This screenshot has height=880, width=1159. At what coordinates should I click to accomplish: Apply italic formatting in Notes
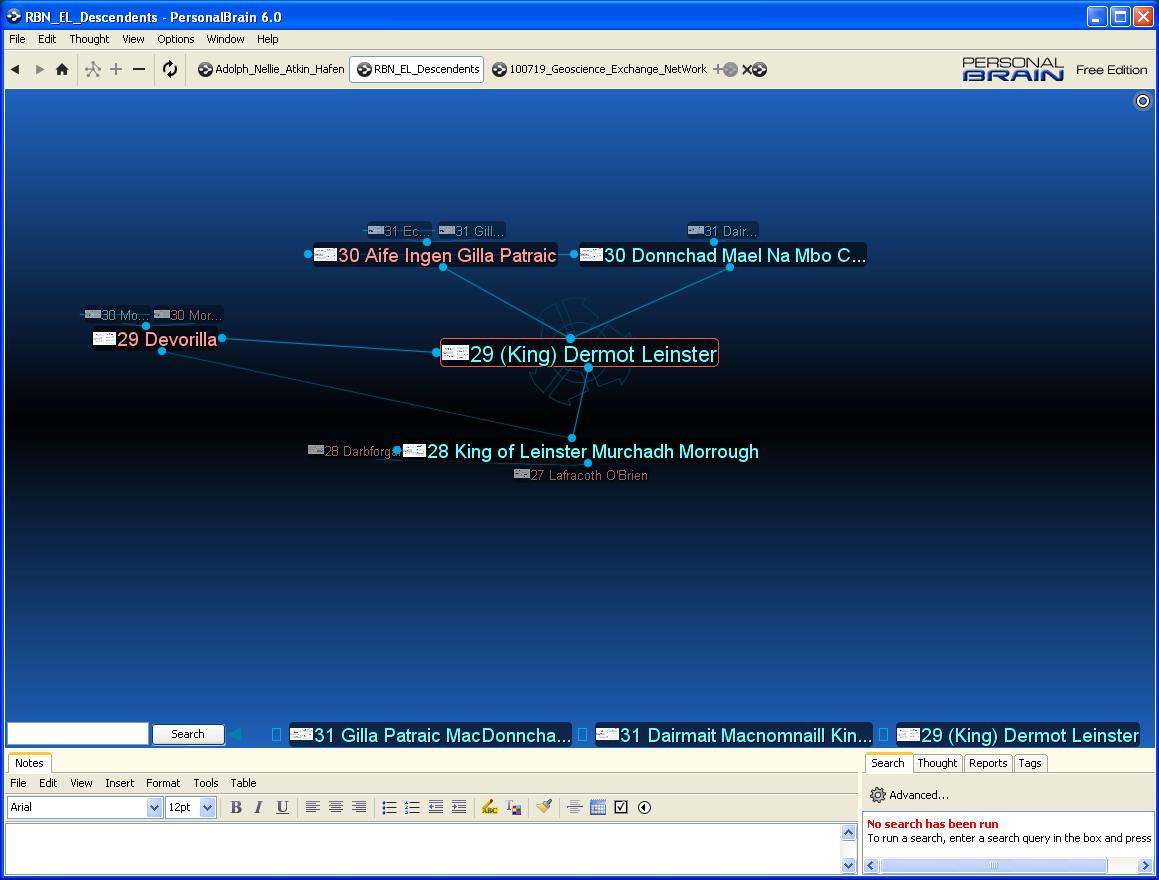click(258, 807)
